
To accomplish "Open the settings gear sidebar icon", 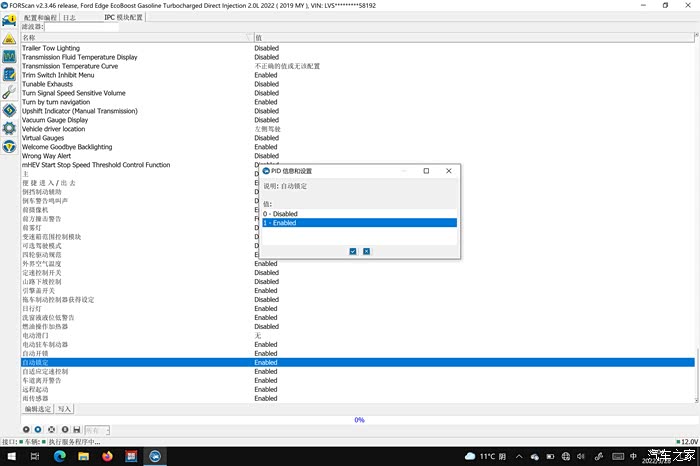I will click(x=9, y=128).
